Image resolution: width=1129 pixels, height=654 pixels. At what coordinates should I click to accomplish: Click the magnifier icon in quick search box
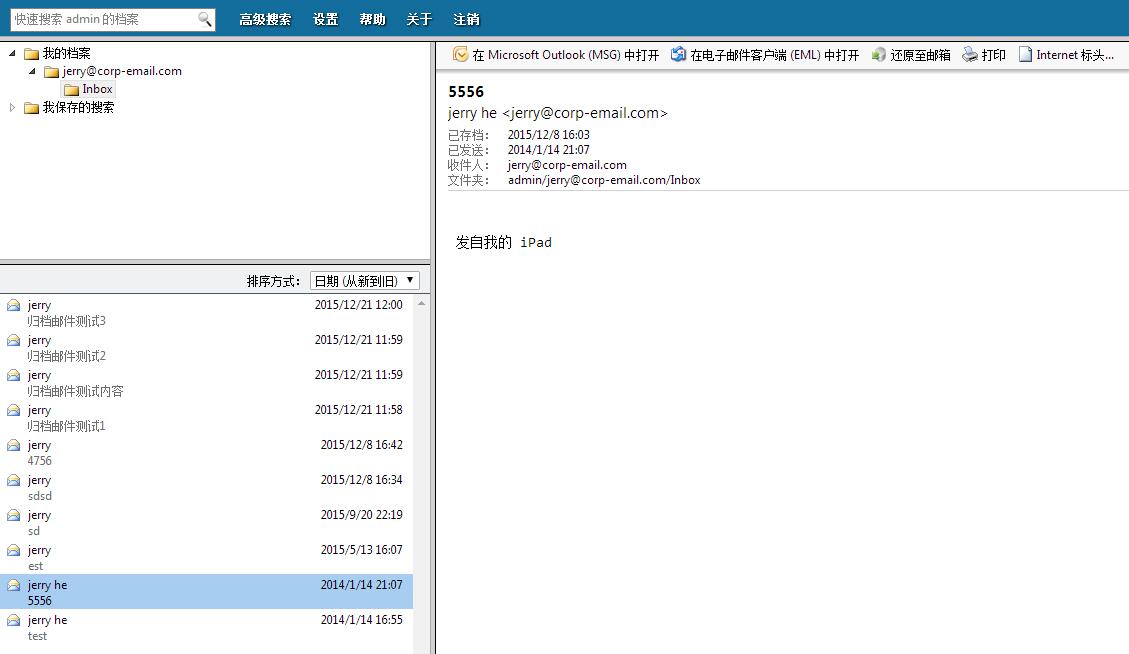204,19
